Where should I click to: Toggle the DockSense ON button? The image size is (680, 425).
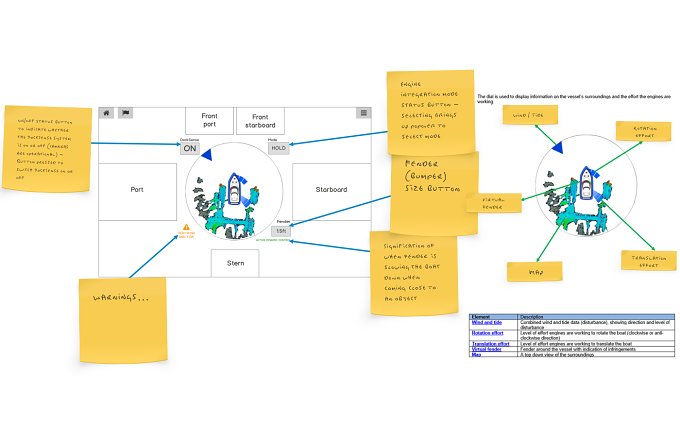[x=190, y=148]
